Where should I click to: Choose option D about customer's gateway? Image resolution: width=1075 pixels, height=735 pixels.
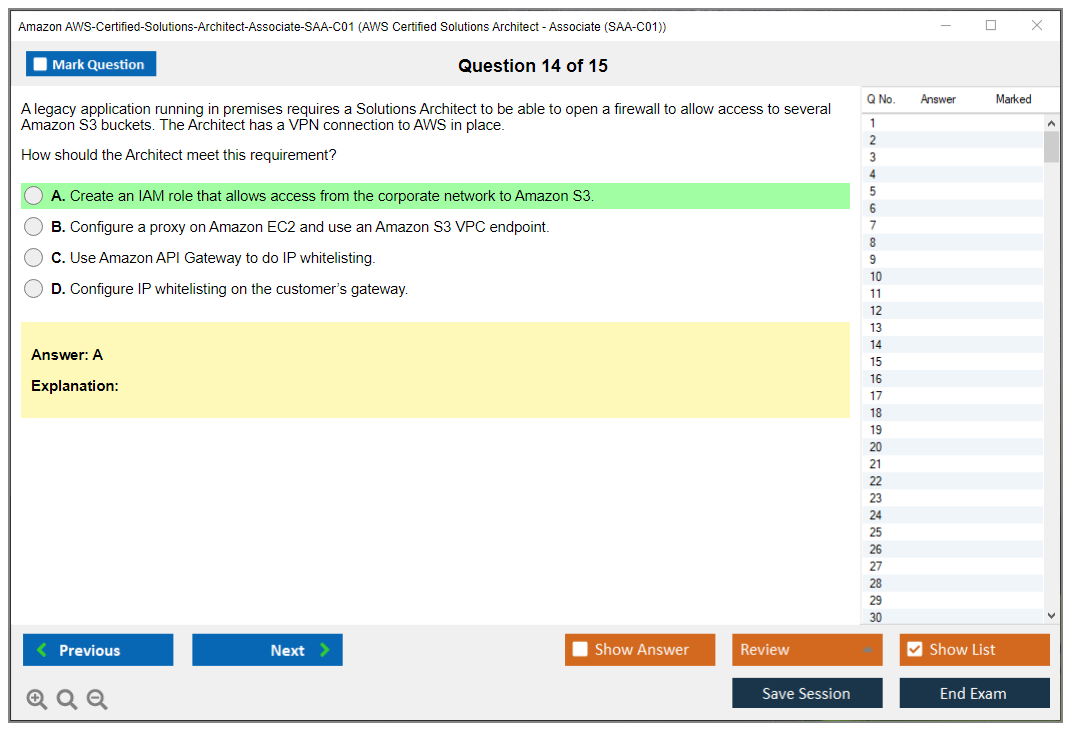[x=34, y=289]
